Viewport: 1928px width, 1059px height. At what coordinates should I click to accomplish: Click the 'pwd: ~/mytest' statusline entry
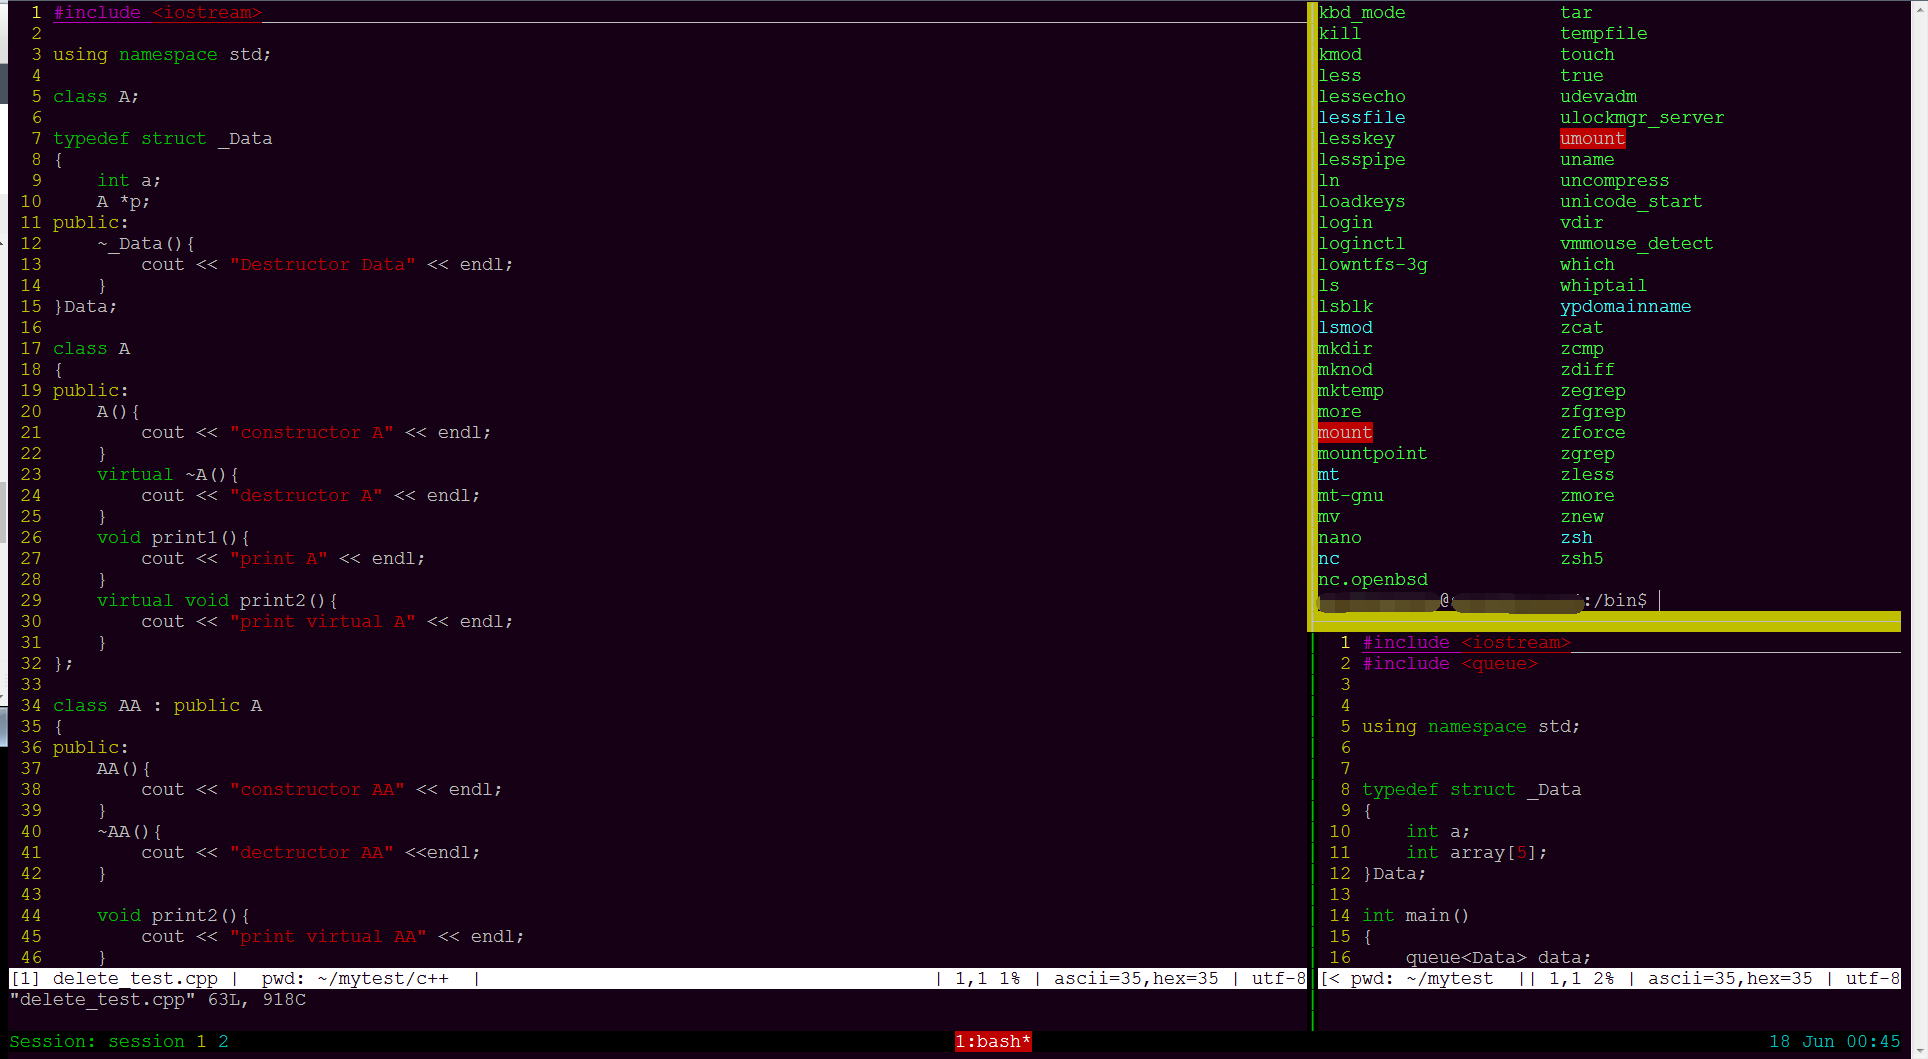(x=1421, y=978)
